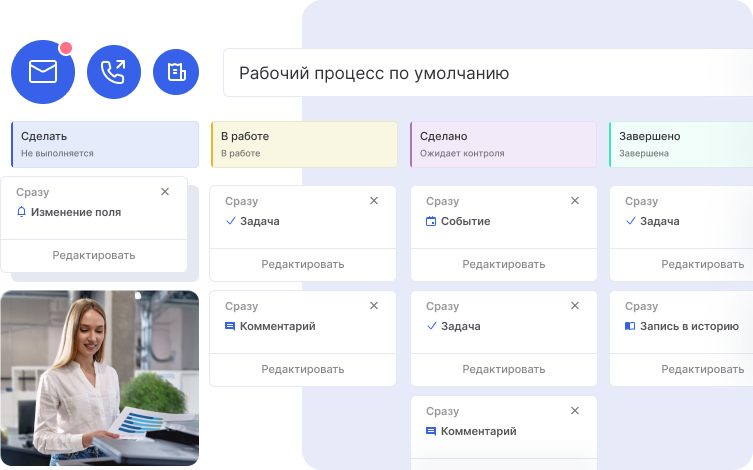
Task: Click checkmark icon on Завершено Задача card
Action: point(631,221)
